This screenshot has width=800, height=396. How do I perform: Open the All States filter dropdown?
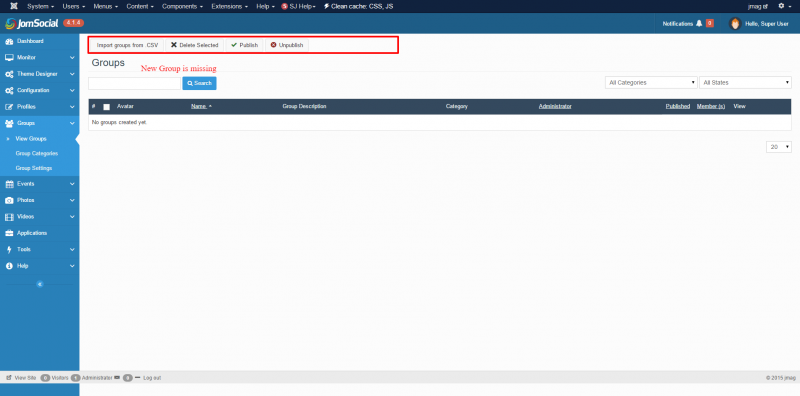pos(745,82)
